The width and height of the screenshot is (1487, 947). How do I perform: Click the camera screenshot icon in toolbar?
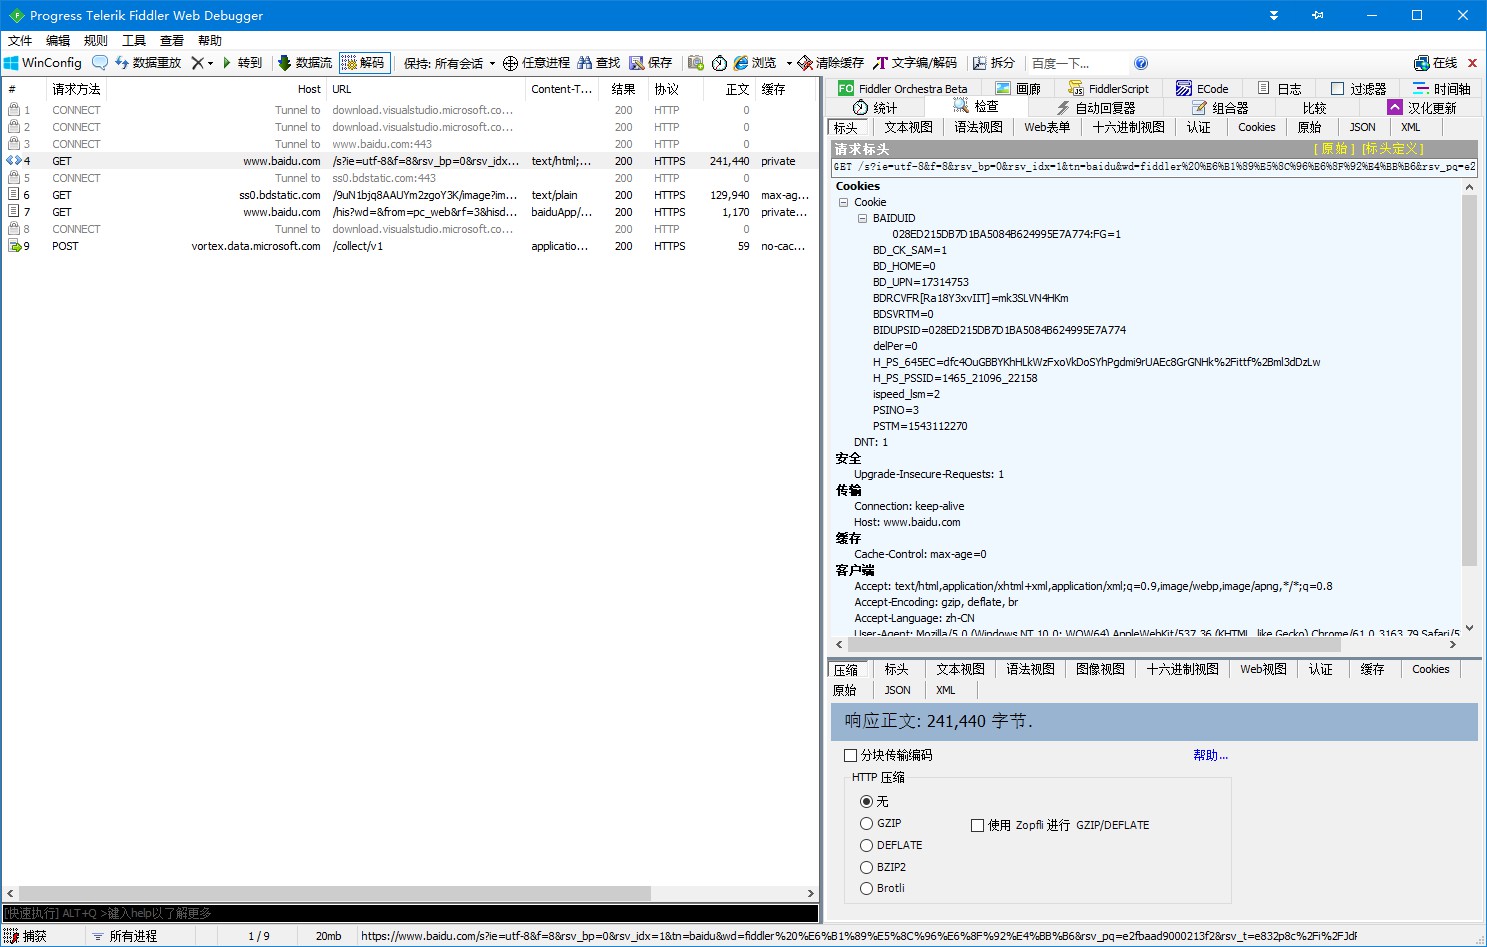[x=696, y=63]
